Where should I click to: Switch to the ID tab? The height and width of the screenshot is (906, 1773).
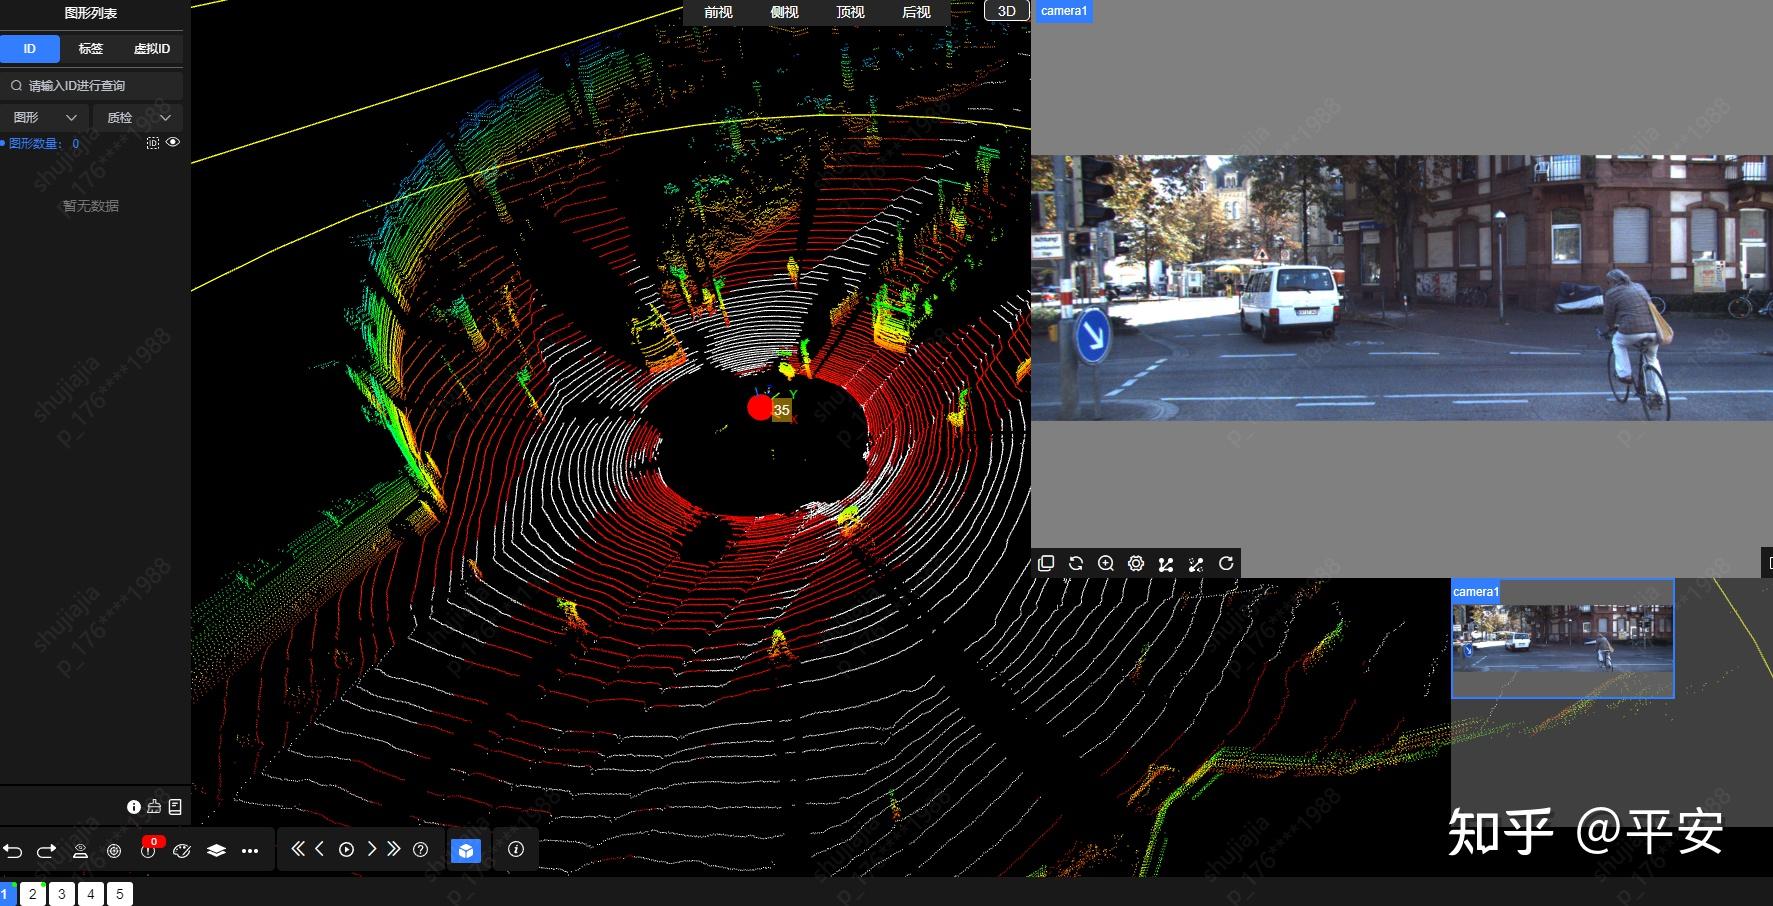tap(30, 48)
